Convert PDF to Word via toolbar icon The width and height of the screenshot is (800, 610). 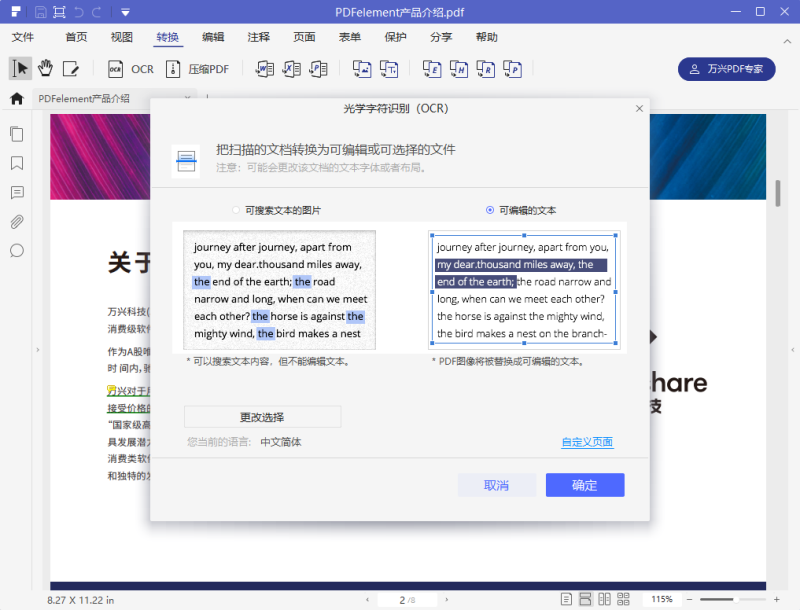pyautogui.click(x=265, y=68)
